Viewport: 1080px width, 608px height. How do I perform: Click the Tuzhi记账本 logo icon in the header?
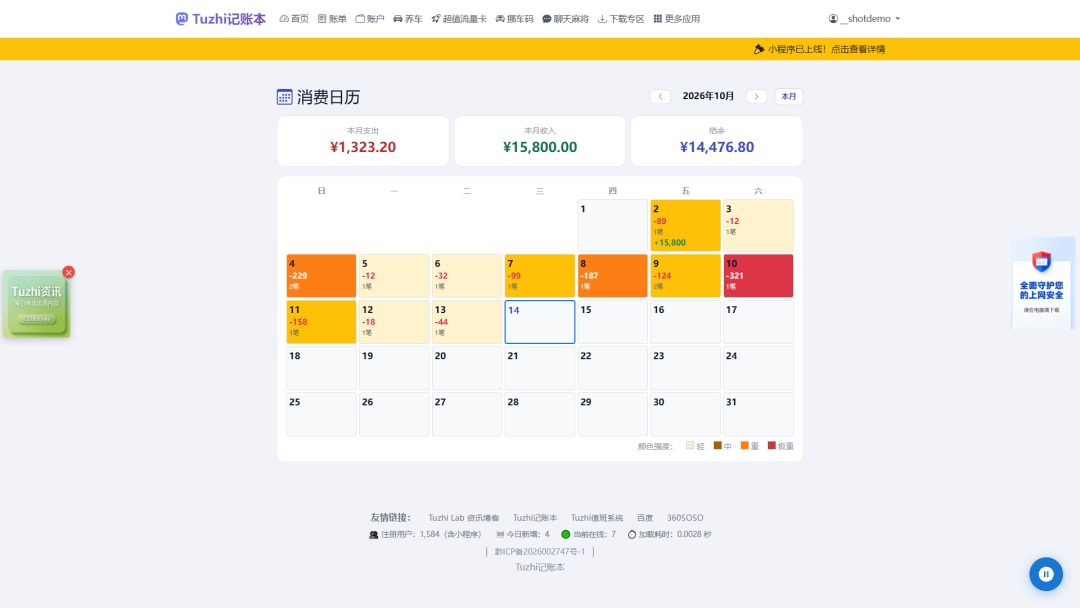(x=182, y=19)
